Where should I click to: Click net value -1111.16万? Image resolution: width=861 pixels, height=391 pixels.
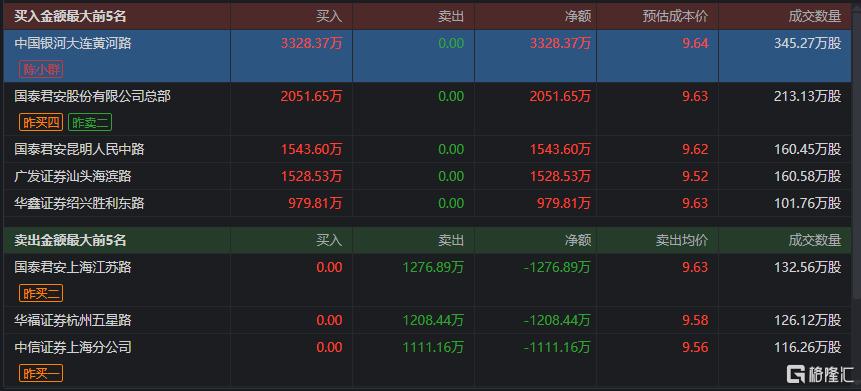(x=557, y=347)
